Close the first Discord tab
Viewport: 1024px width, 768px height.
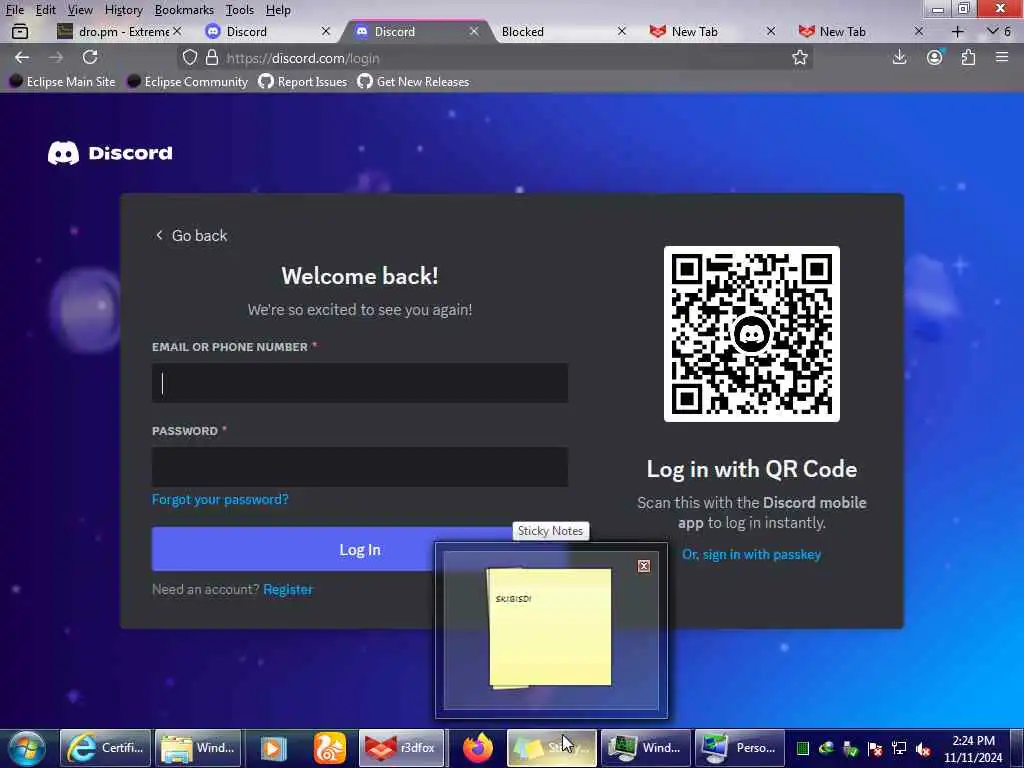(326, 31)
